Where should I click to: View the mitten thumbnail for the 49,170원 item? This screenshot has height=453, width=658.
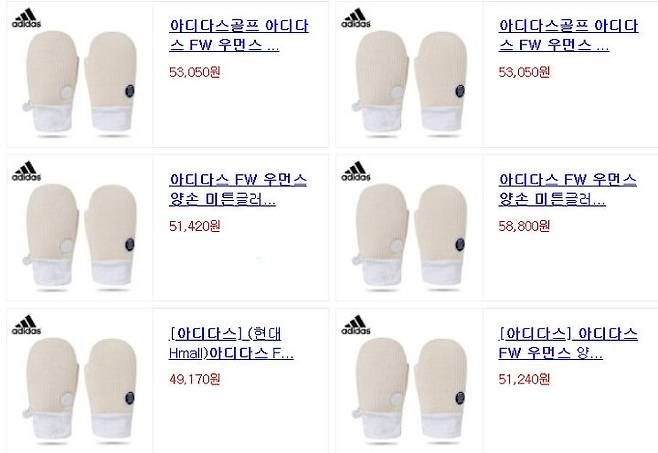[x=80, y=390]
